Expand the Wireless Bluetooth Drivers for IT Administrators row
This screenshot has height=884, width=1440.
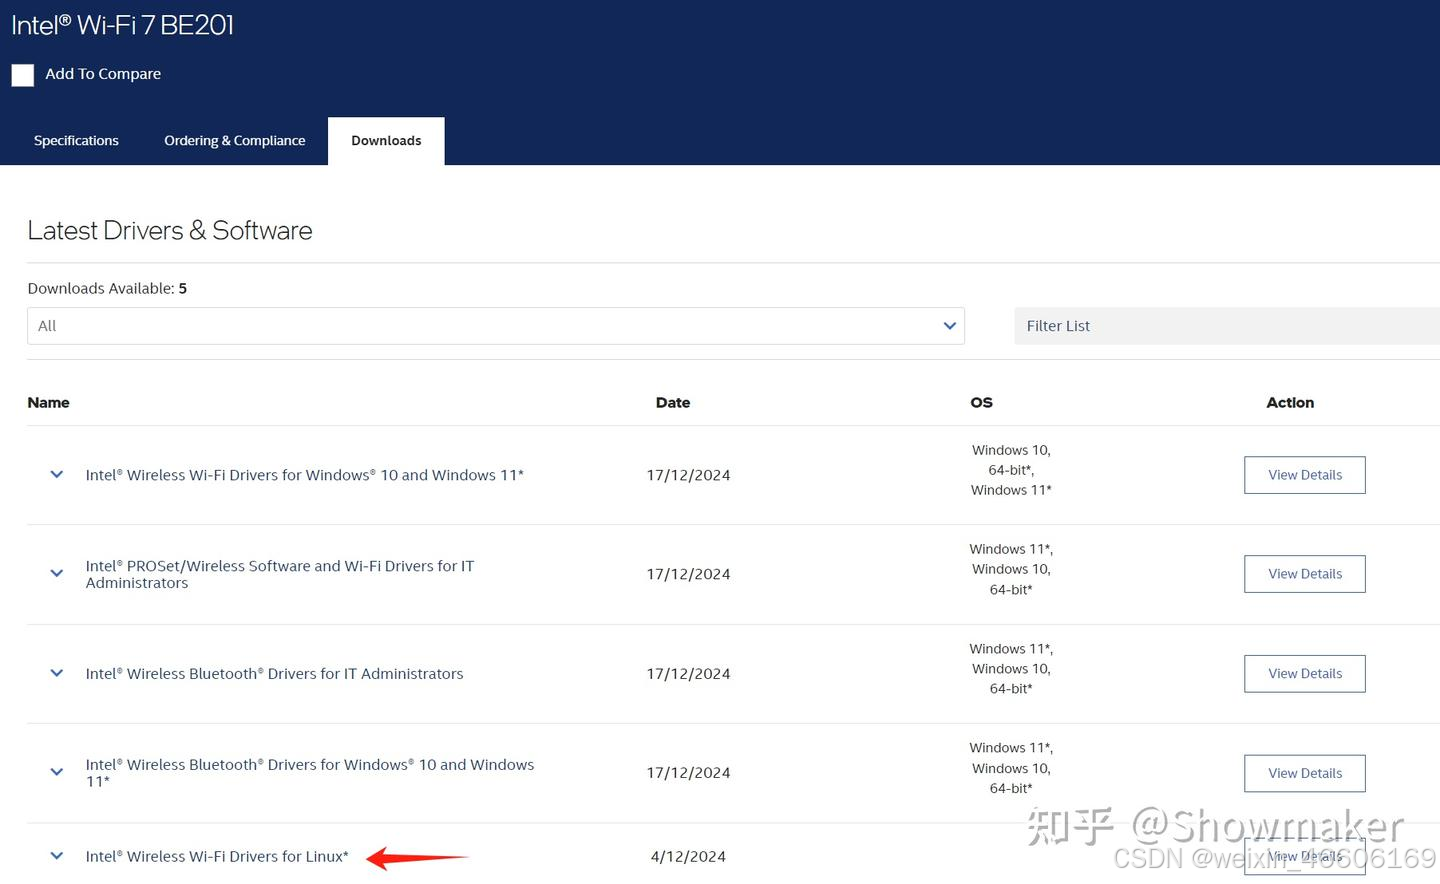pos(56,673)
